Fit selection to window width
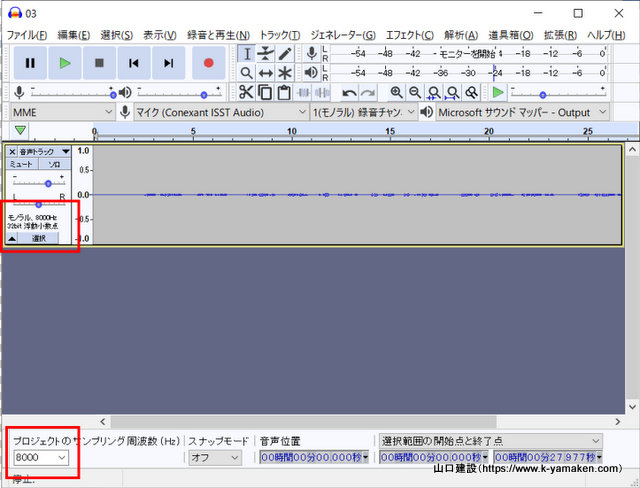This screenshot has height=488, width=640. pos(433,93)
